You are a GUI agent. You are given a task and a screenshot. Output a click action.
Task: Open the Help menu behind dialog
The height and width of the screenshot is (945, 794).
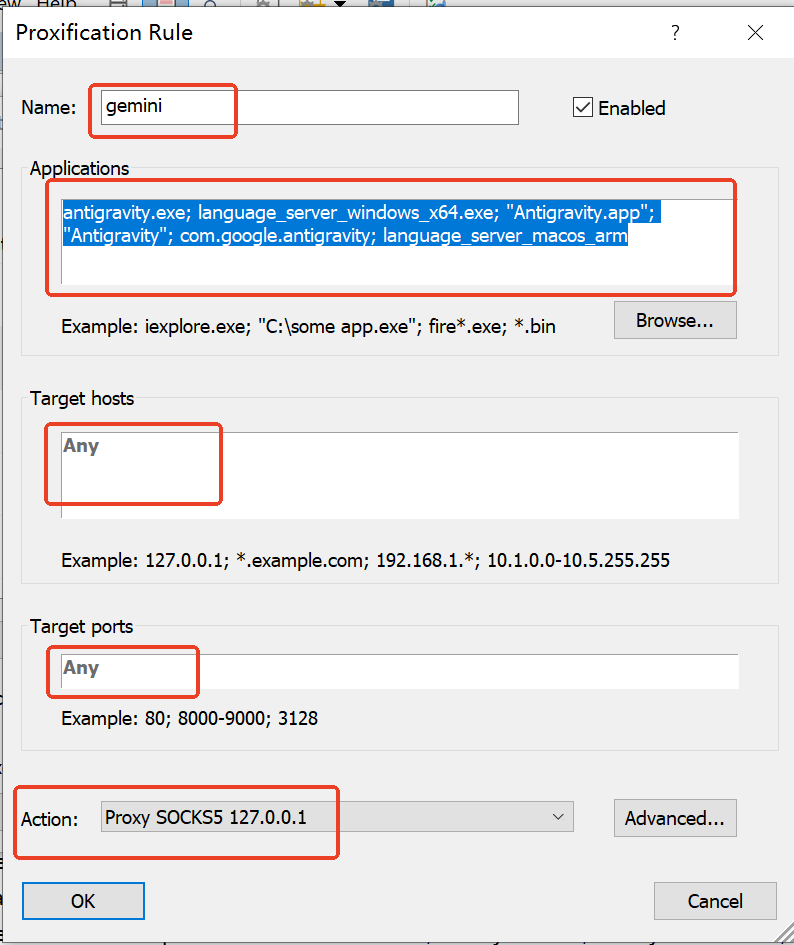pos(56,4)
